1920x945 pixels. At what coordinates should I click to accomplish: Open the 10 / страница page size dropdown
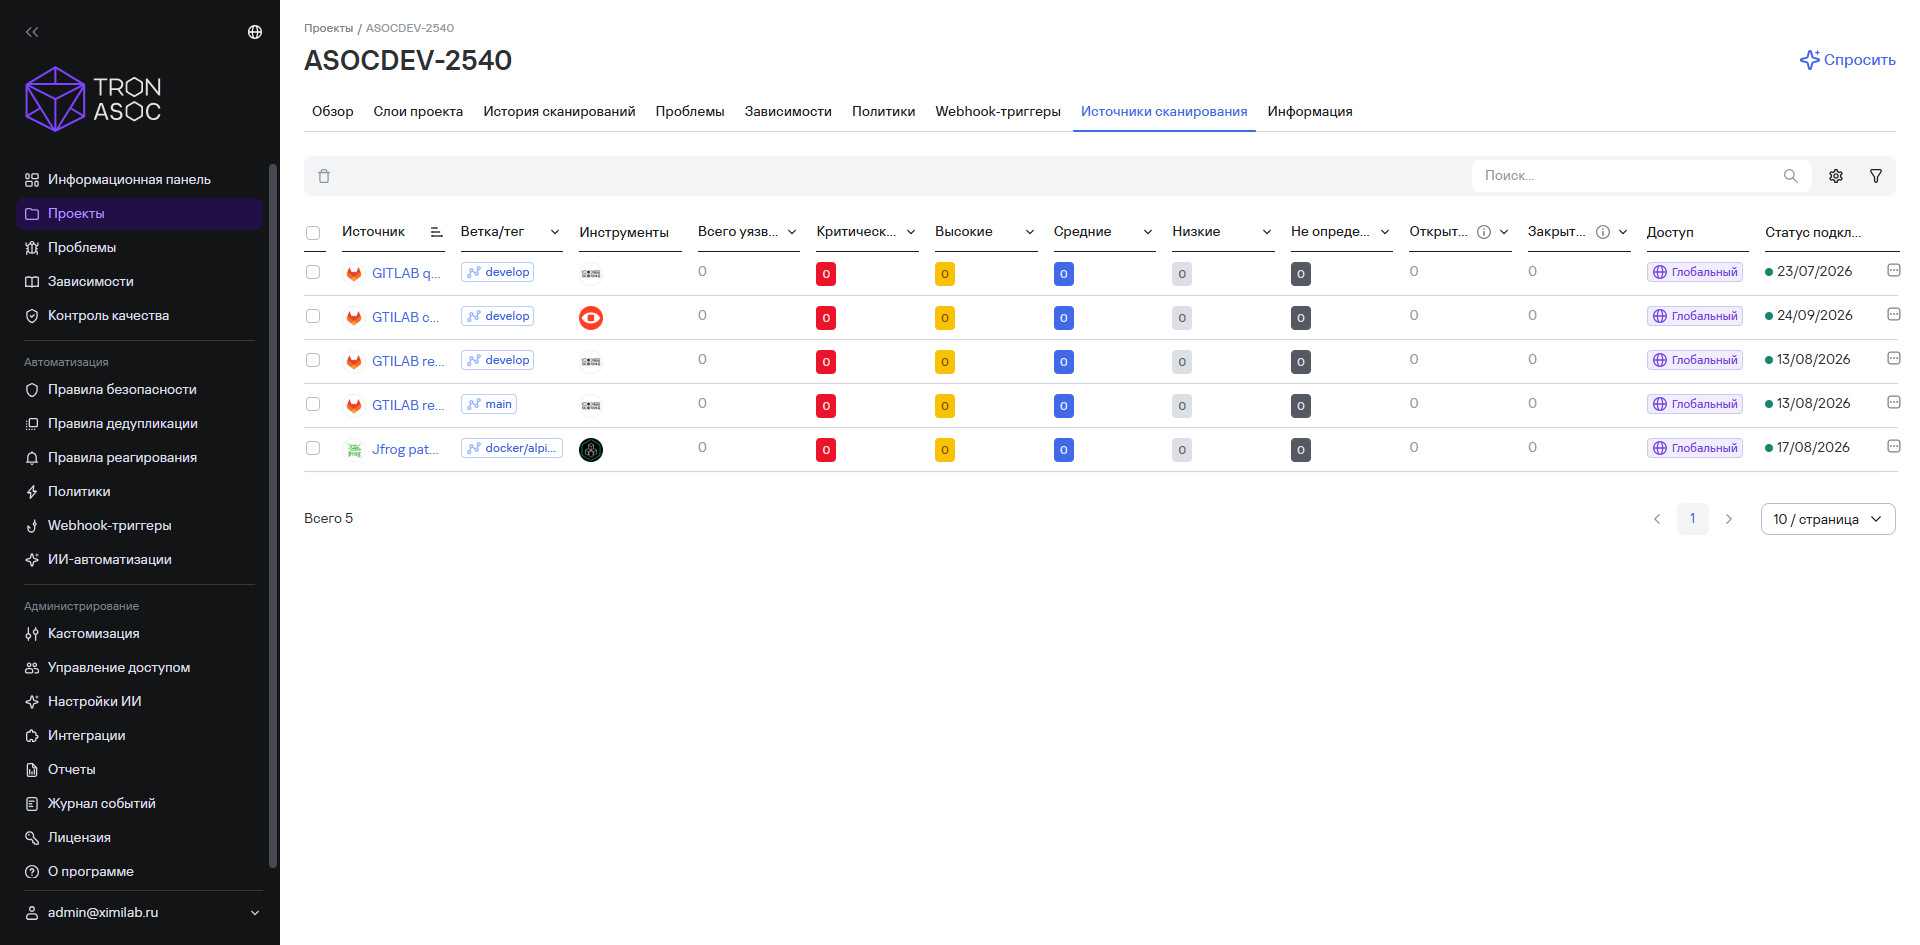[x=1828, y=519]
